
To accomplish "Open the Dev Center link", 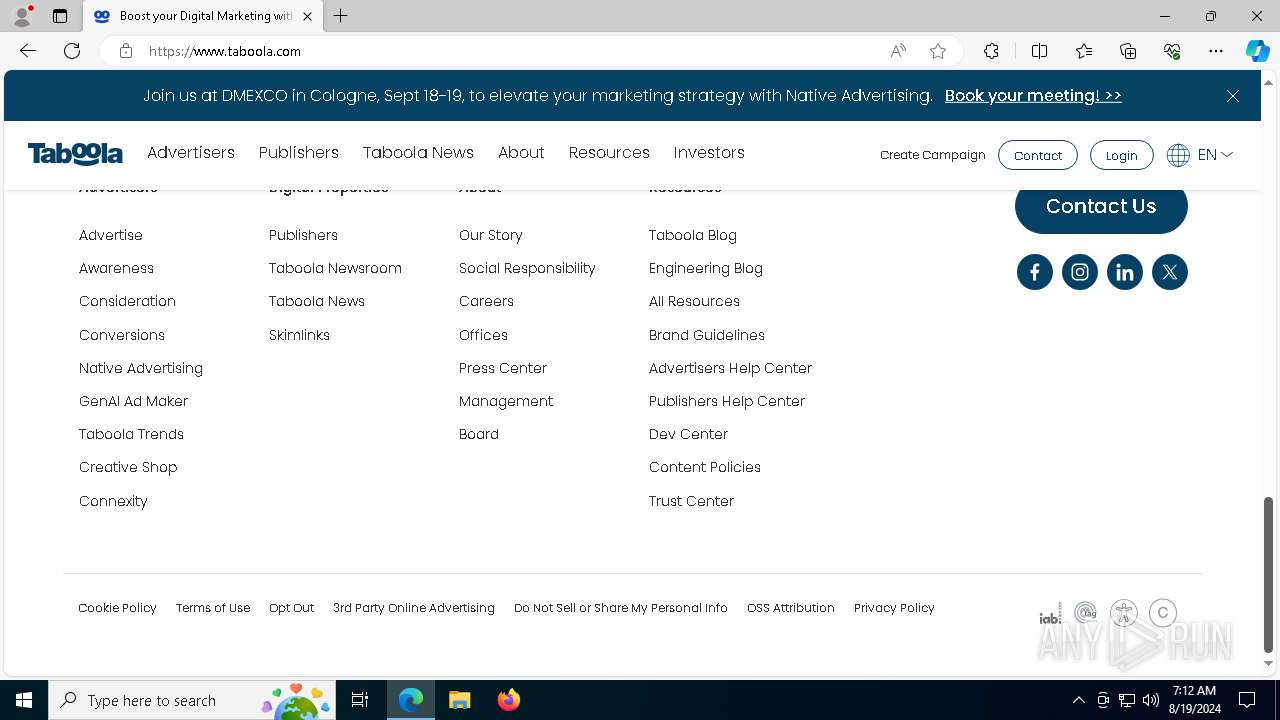I will point(688,434).
